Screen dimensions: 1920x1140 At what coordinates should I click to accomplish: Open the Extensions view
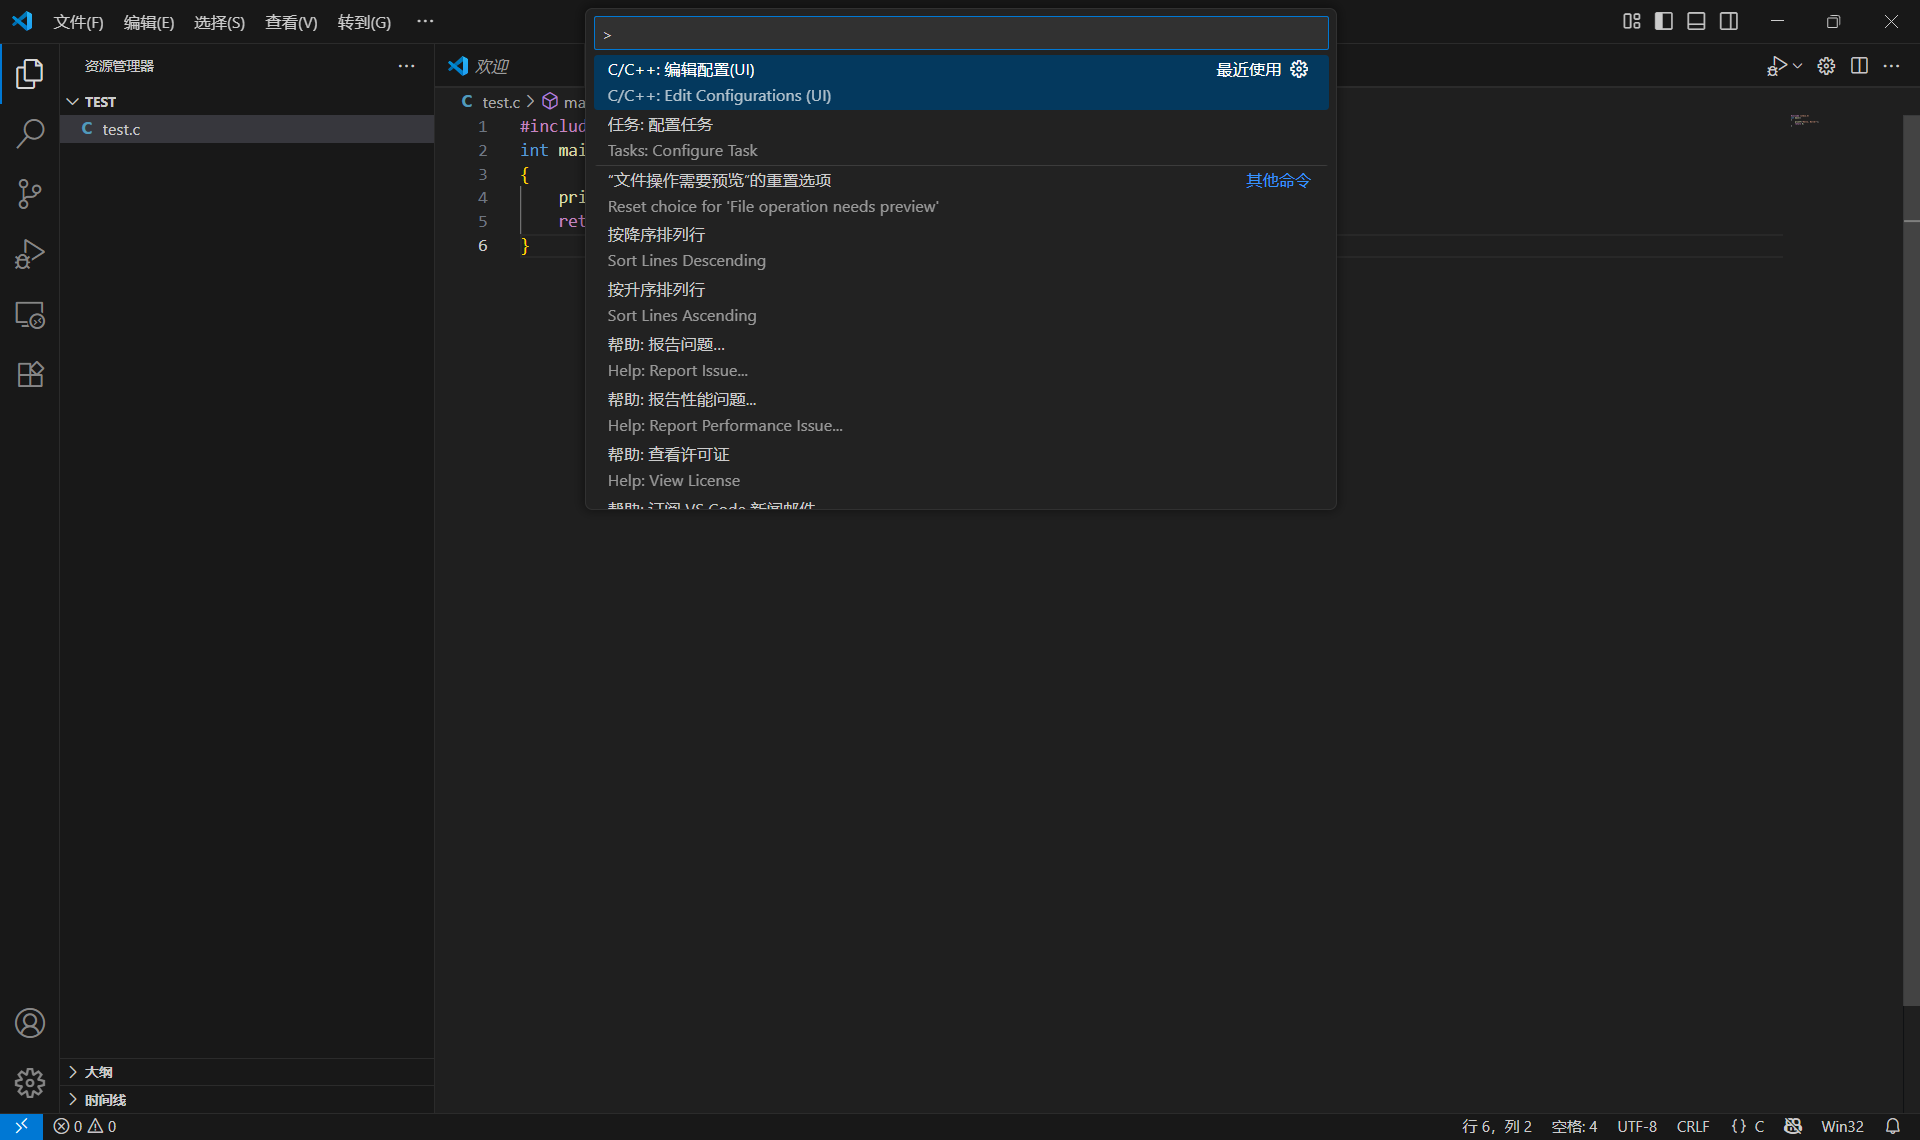coord(30,374)
